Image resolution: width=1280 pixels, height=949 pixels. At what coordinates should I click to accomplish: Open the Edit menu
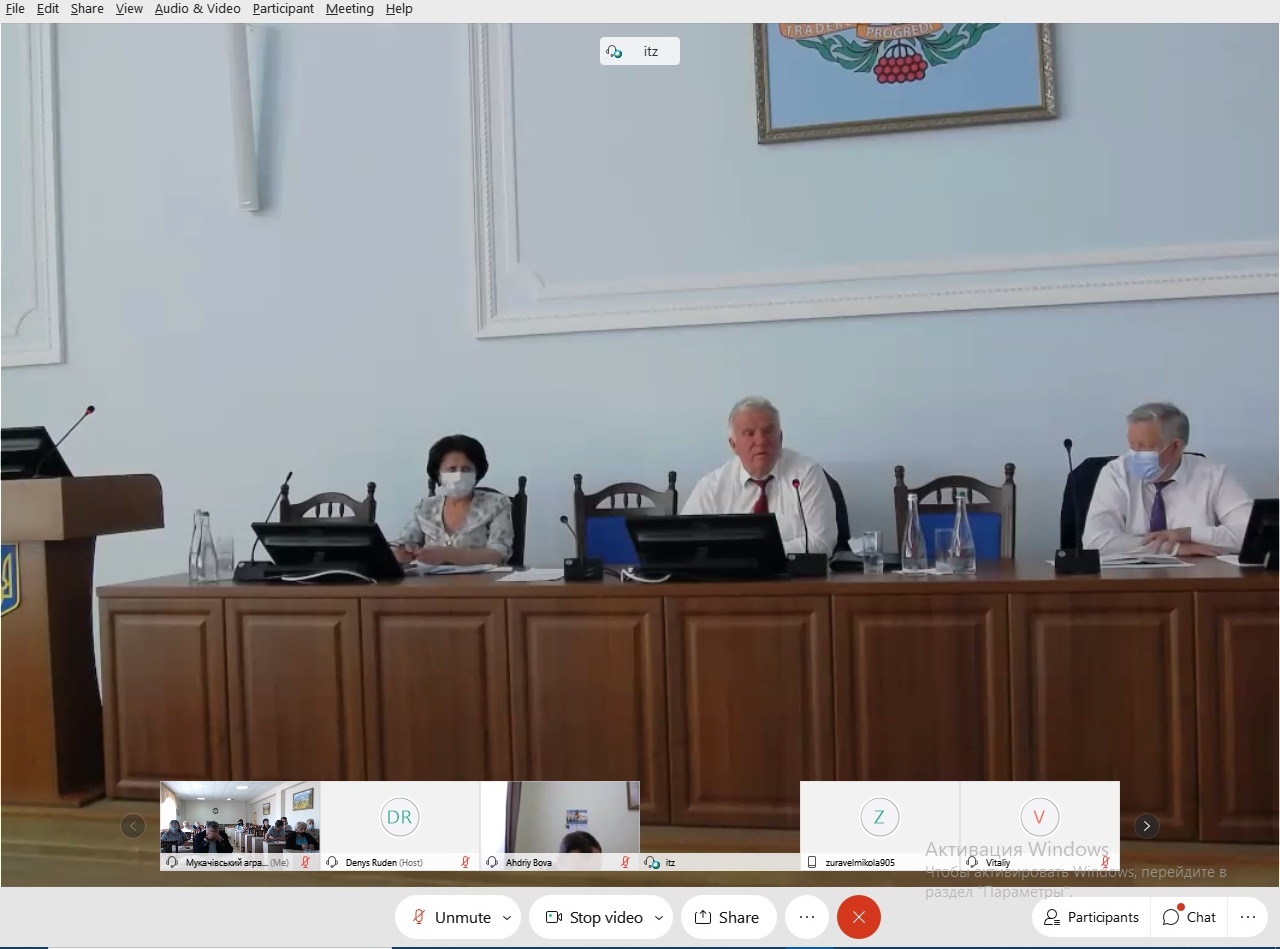(47, 8)
